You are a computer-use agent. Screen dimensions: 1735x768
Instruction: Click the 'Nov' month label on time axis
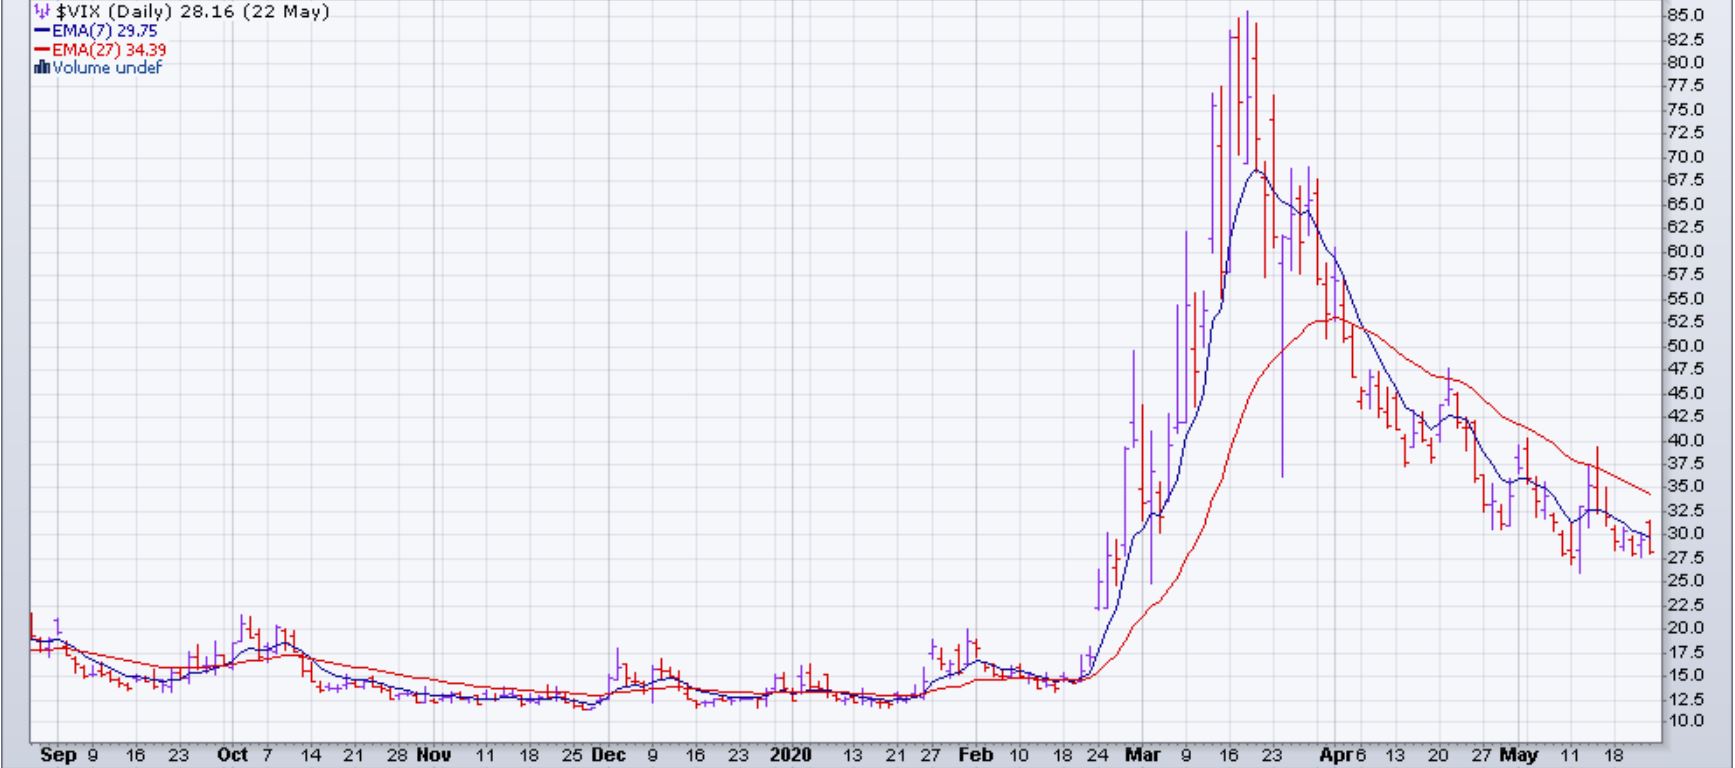[433, 755]
